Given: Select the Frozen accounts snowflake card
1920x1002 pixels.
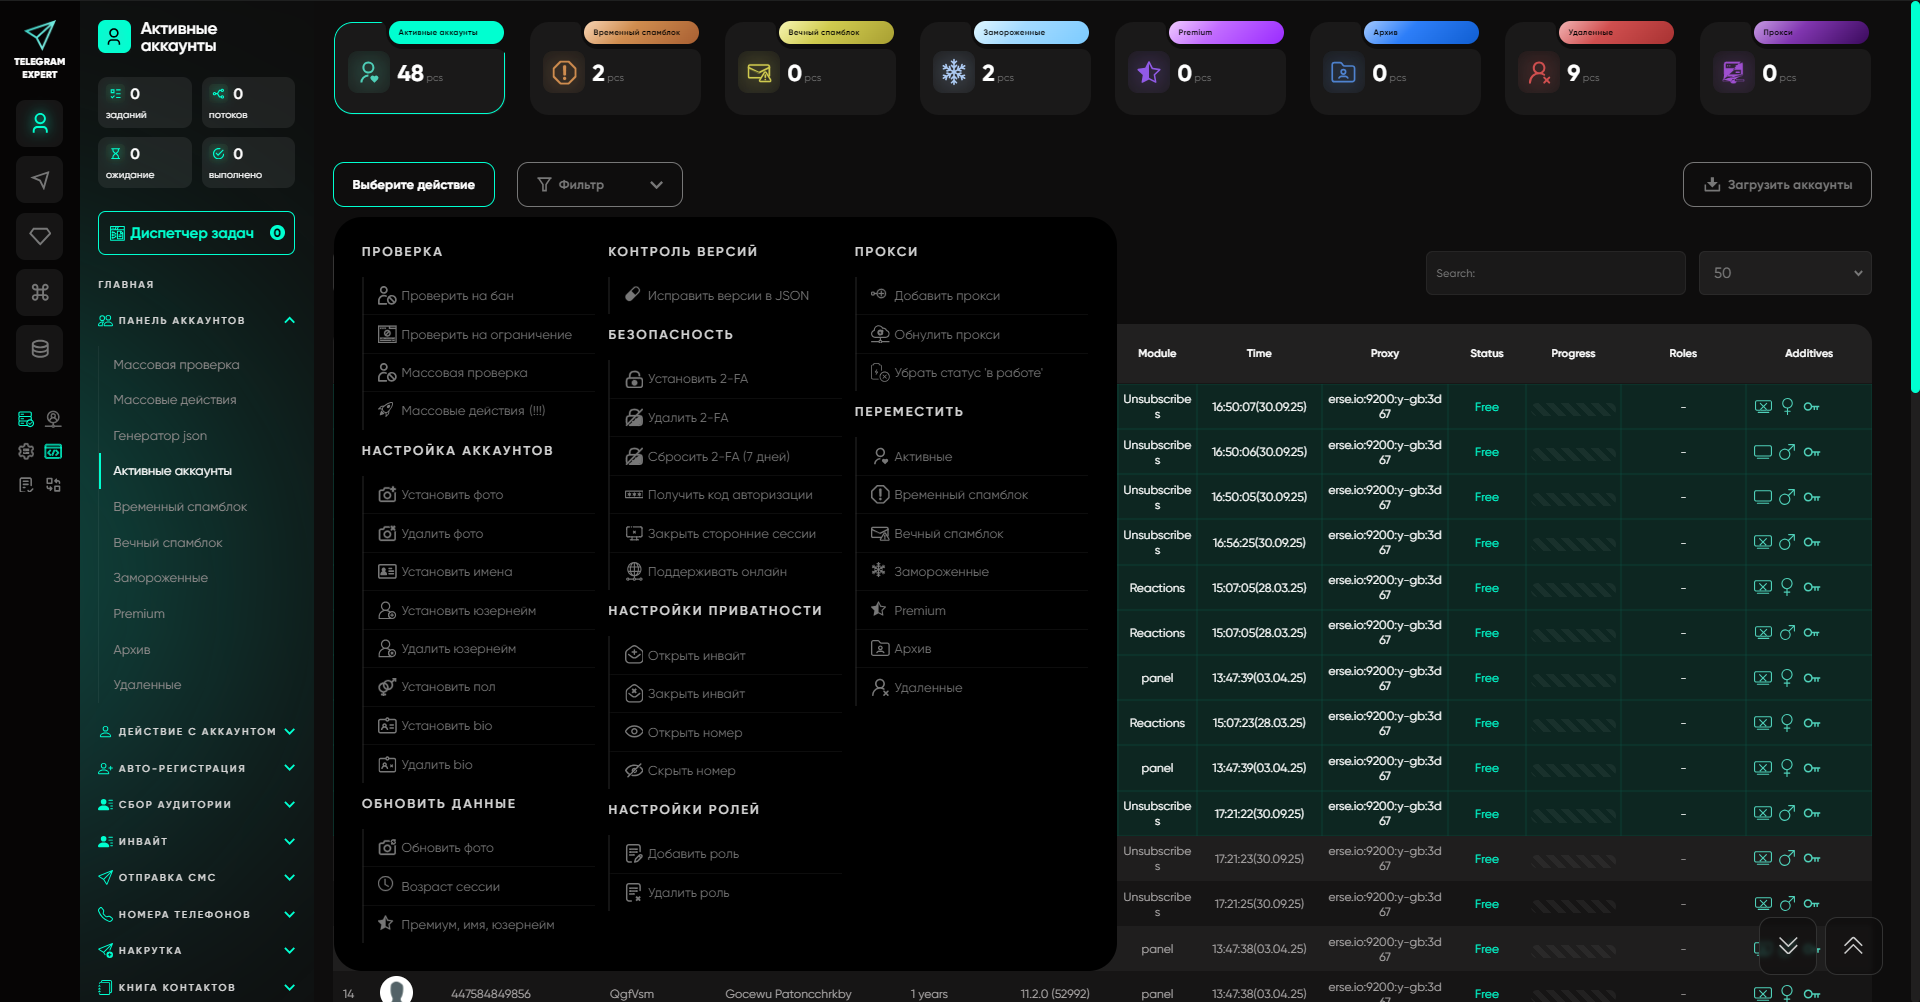Looking at the screenshot, I should [1005, 68].
